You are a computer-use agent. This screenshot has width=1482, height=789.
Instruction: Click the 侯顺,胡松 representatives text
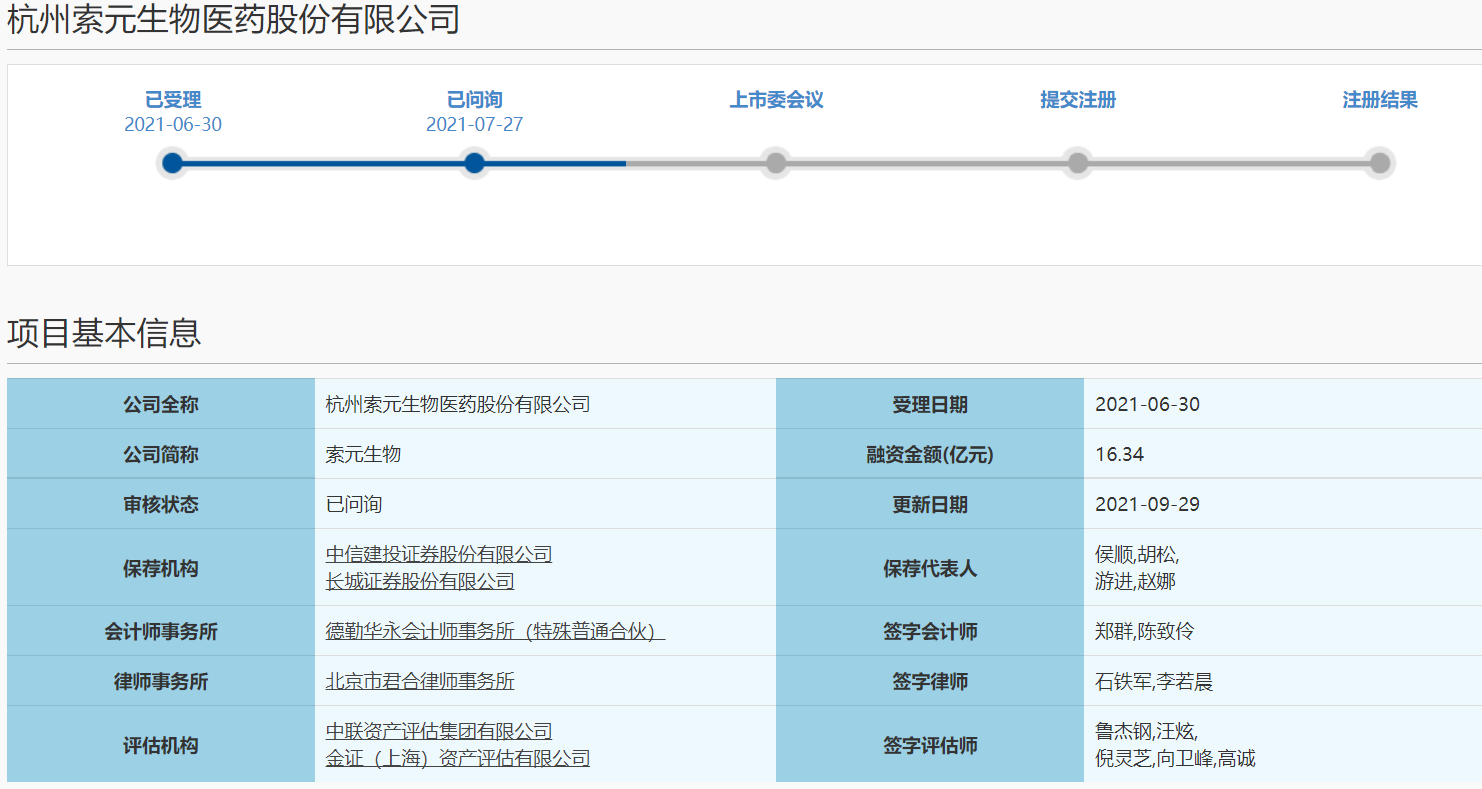point(1137,555)
